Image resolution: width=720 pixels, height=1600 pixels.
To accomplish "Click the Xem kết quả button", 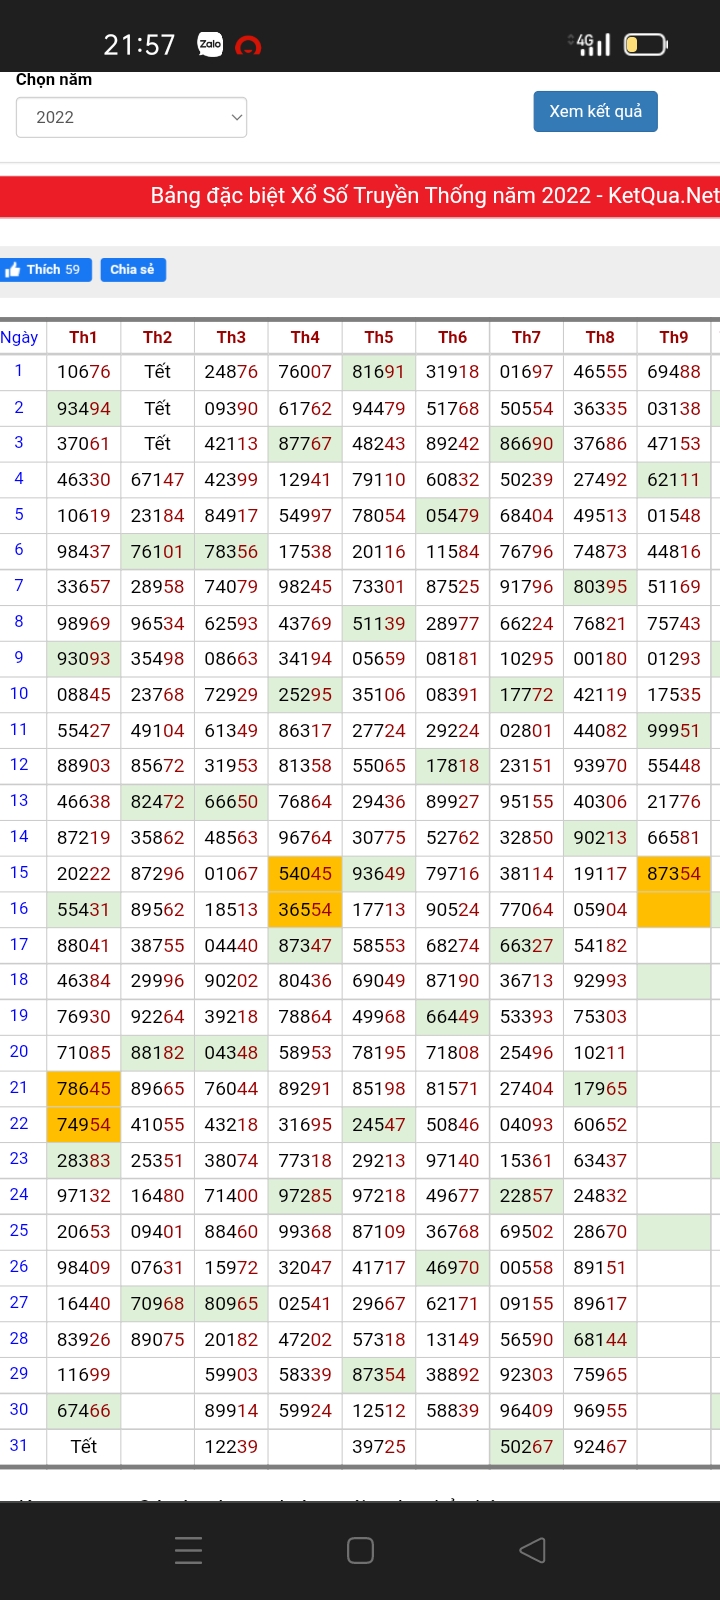I will [595, 111].
